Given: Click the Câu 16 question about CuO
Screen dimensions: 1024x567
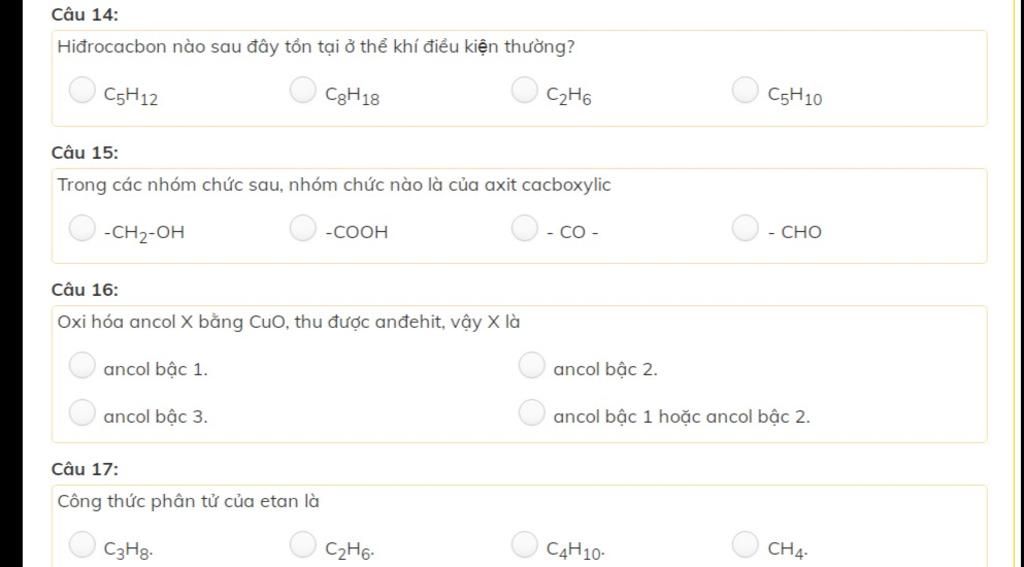Looking at the screenshot, I should 289,322.
